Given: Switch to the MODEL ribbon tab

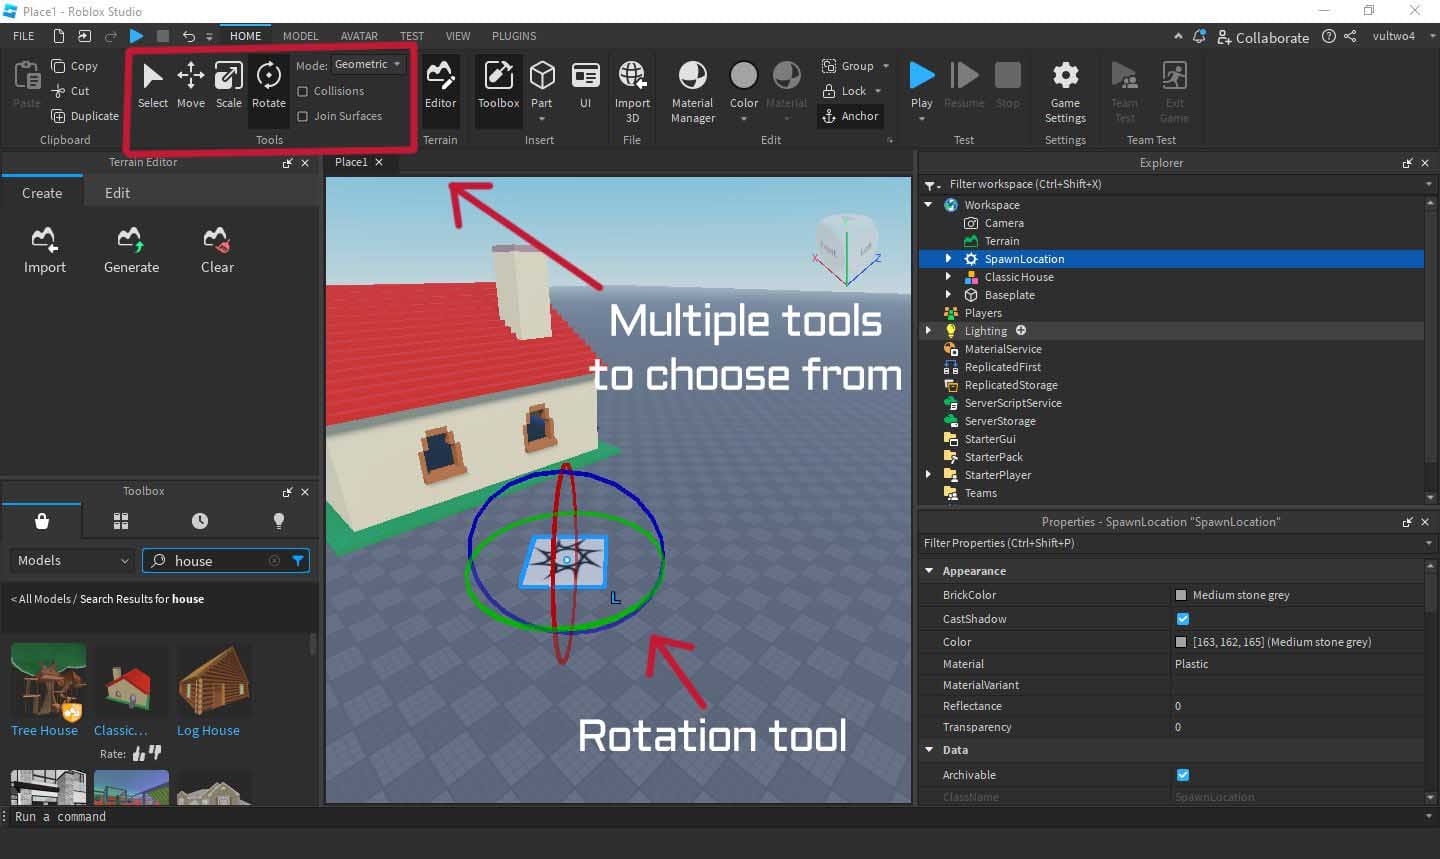Looking at the screenshot, I should coord(300,36).
